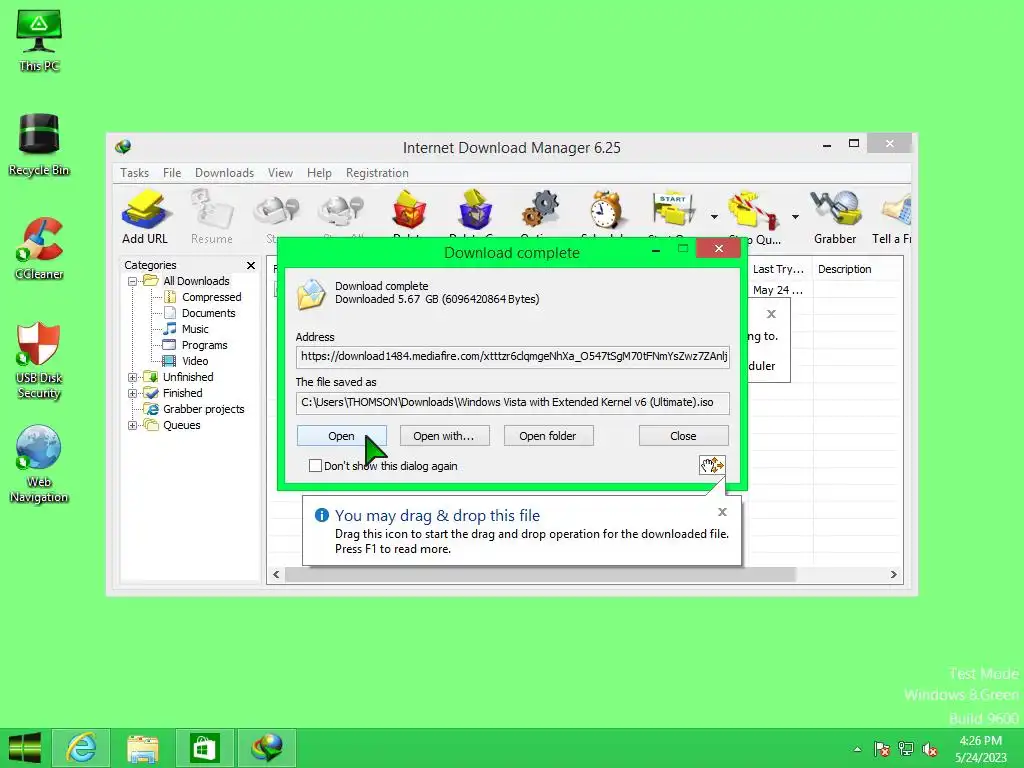Open the Tasks menu
1024x768 pixels.
[x=135, y=173]
